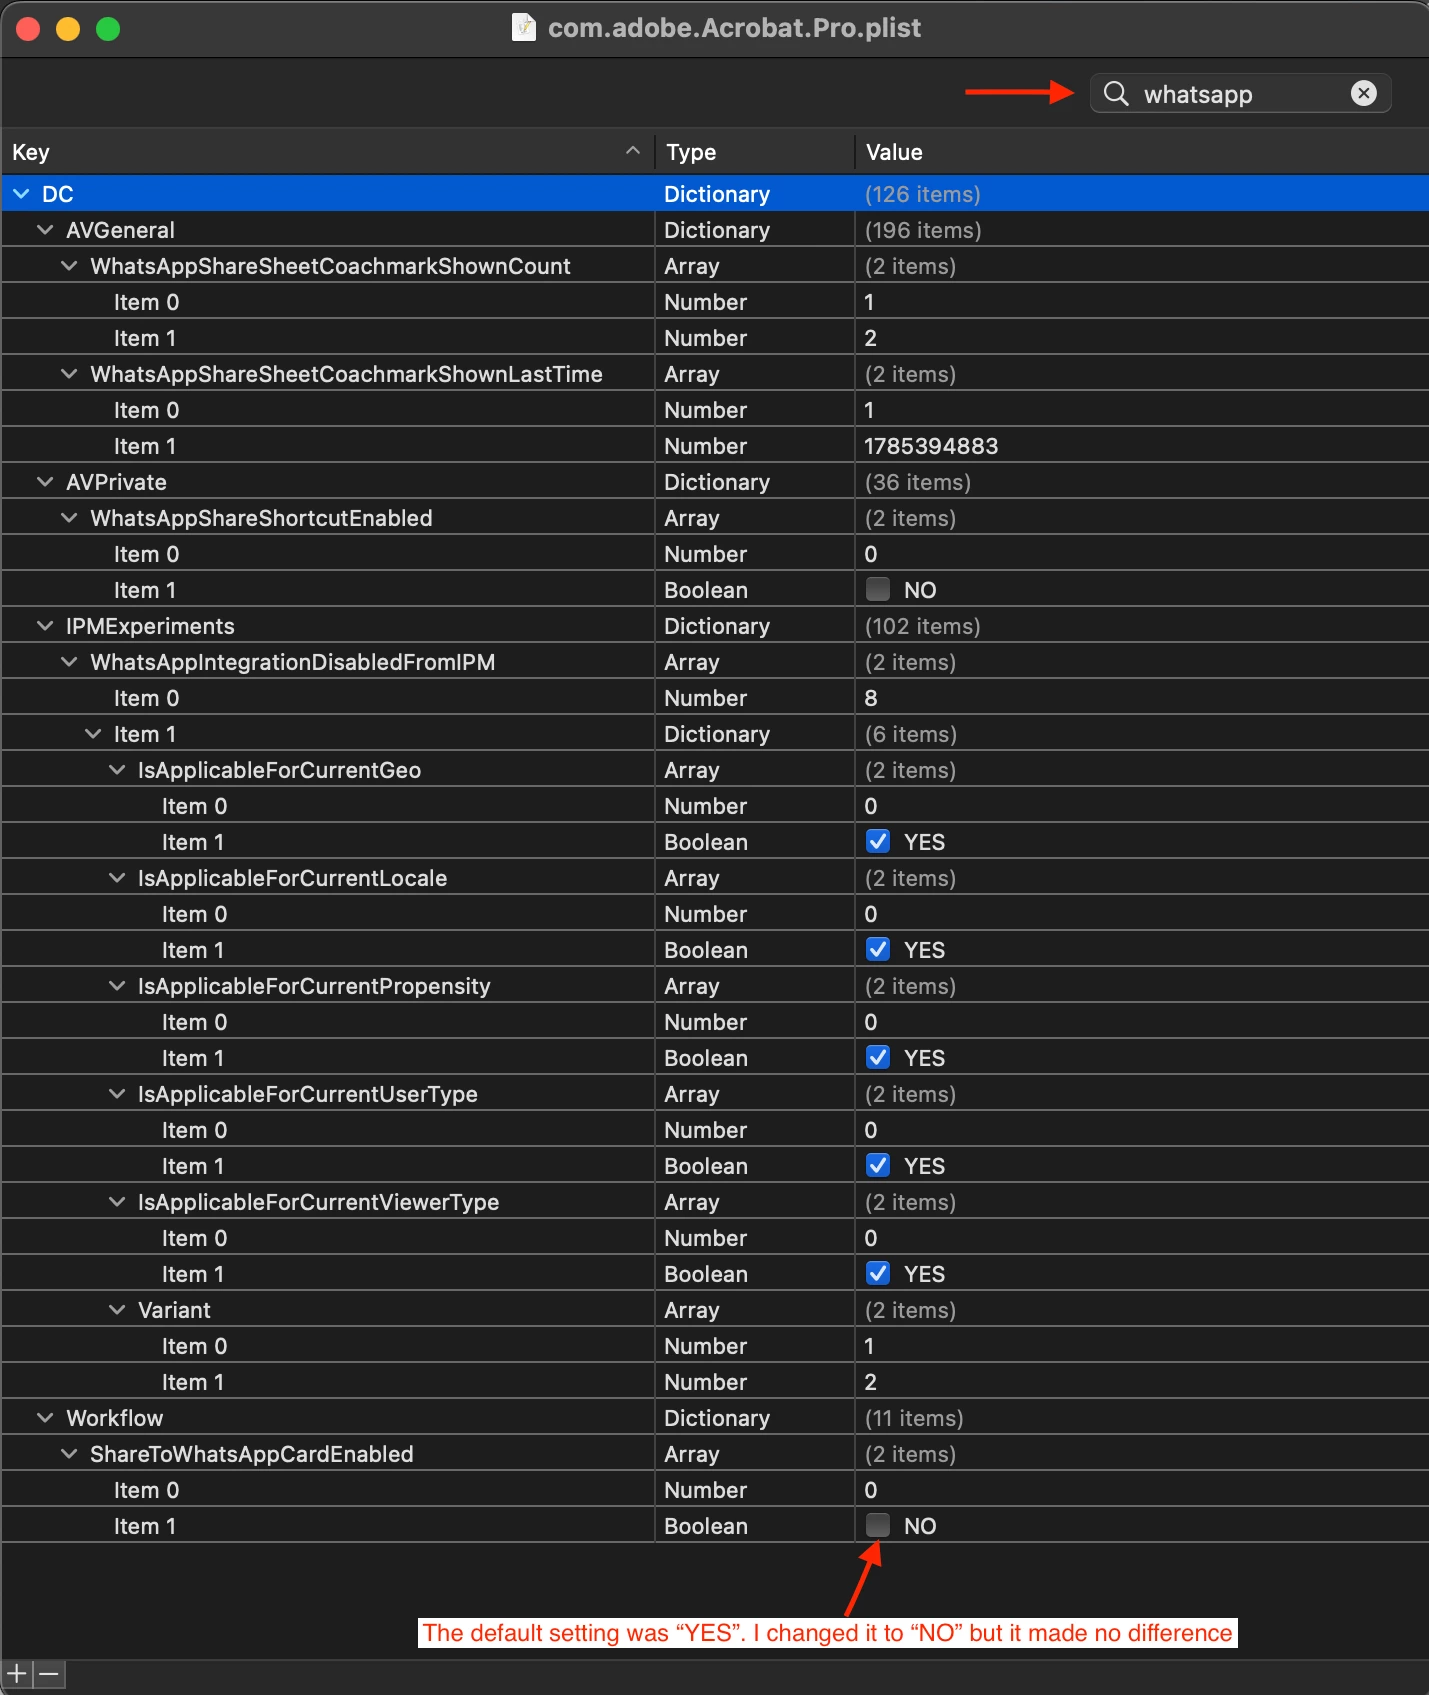This screenshot has width=1429, height=1695.
Task: Collapse the Workflow dictionary
Action: coord(45,1418)
